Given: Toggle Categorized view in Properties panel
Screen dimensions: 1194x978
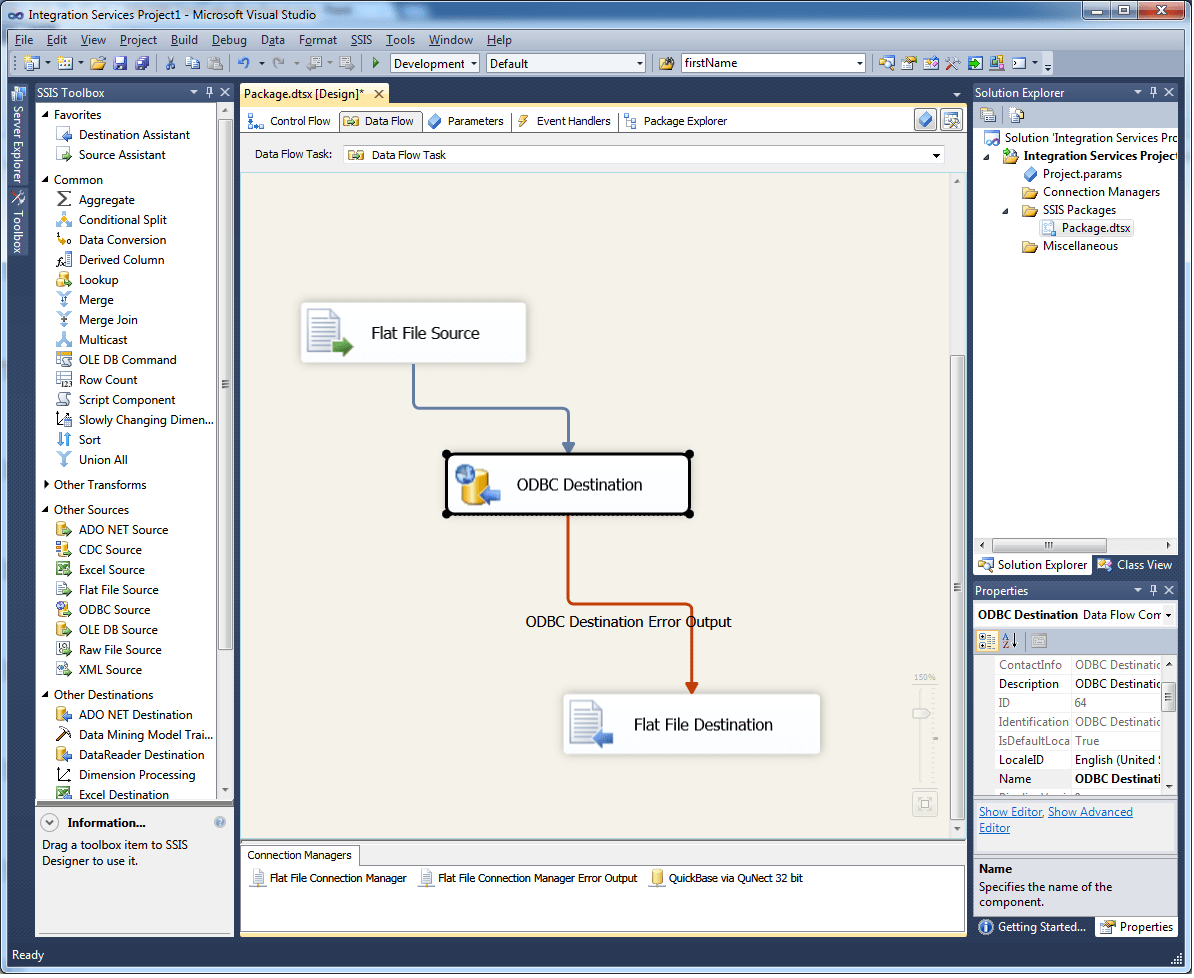Looking at the screenshot, I should point(987,641).
